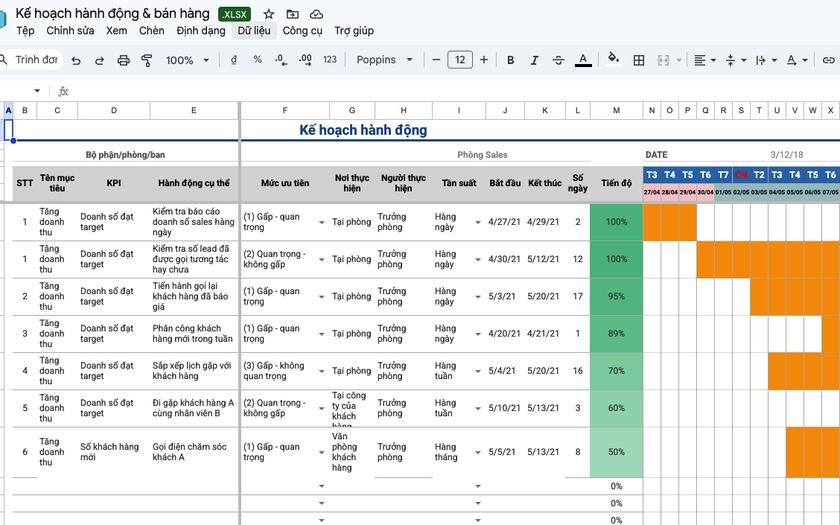Open the Chỉnh sửa menu

70,31
